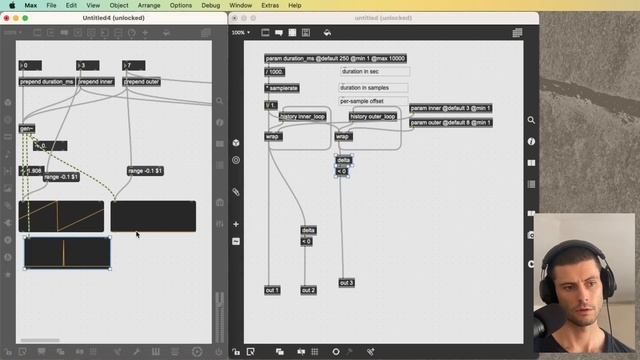Click the object box icon in gen toolbar
The width and height of the screenshot is (640, 360).
point(265,33)
